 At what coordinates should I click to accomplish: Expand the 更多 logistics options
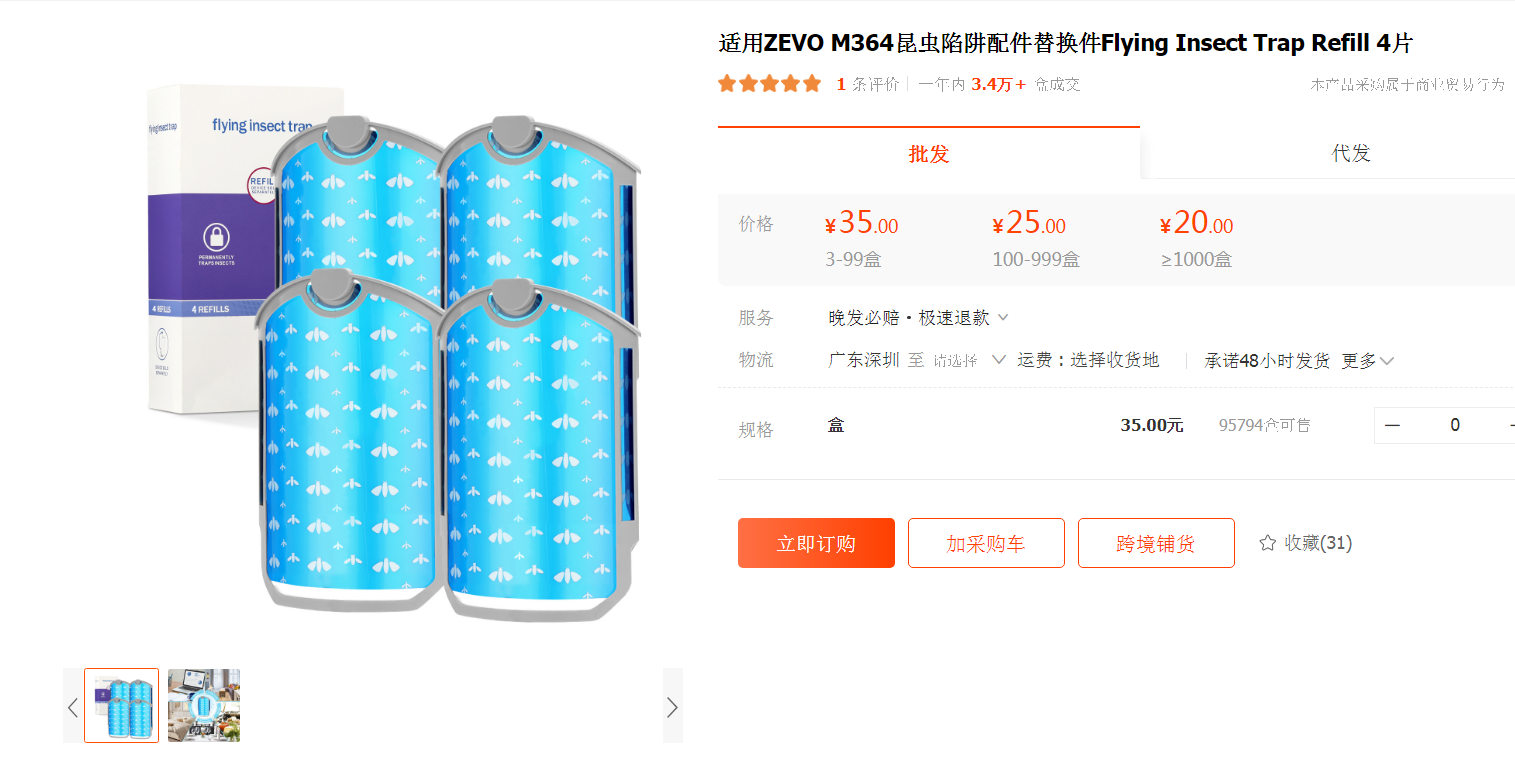click(1367, 361)
